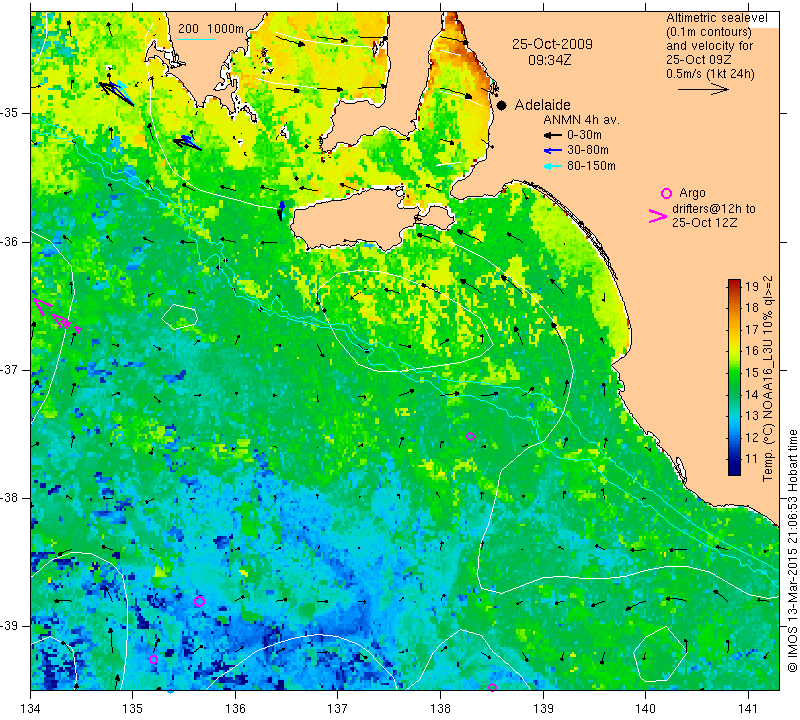
Task: Select the large Argo float circle near 135.6E
Action: coord(199,601)
